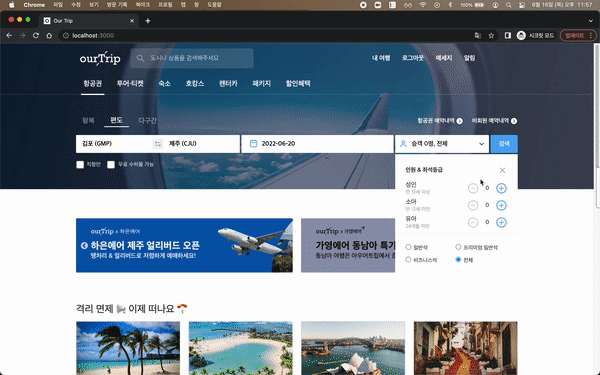Open the 2022-06-20 date picker field
Screen dimensions: 600x375
click(317, 144)
